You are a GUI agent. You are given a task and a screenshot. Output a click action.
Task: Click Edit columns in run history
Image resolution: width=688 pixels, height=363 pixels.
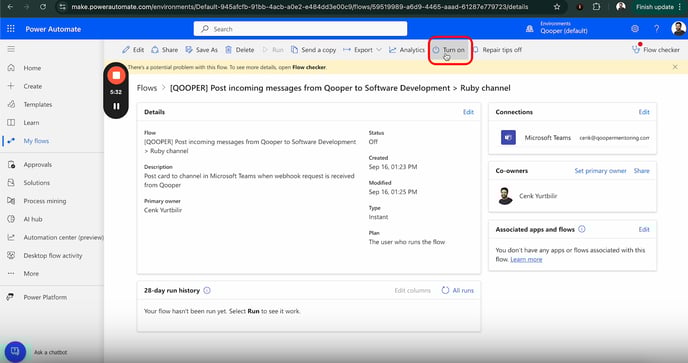[x=412, y=291]
